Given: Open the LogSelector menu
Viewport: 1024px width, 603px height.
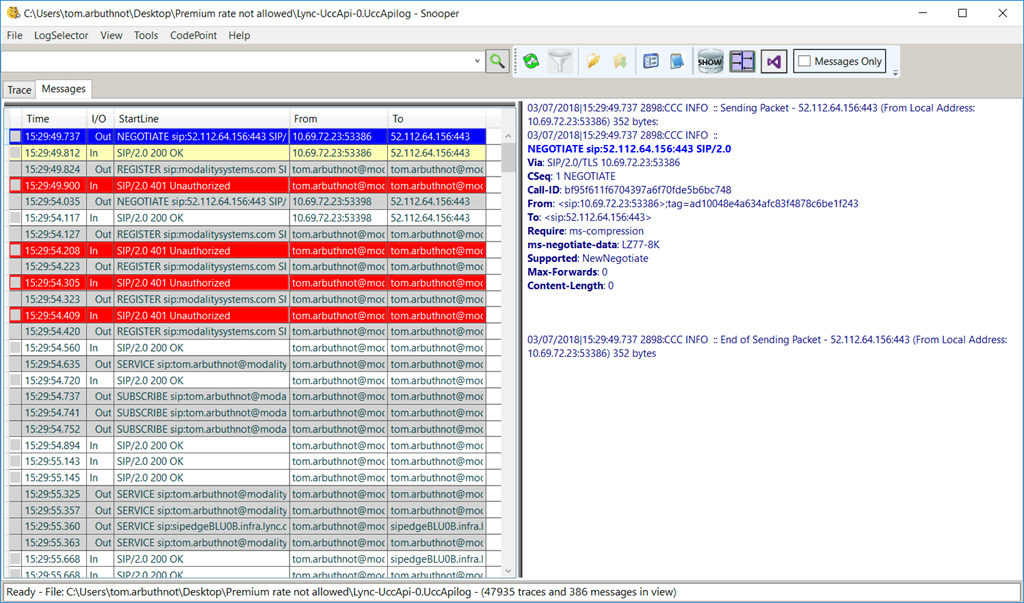Looking at the screenshot, I should point(60,35).
